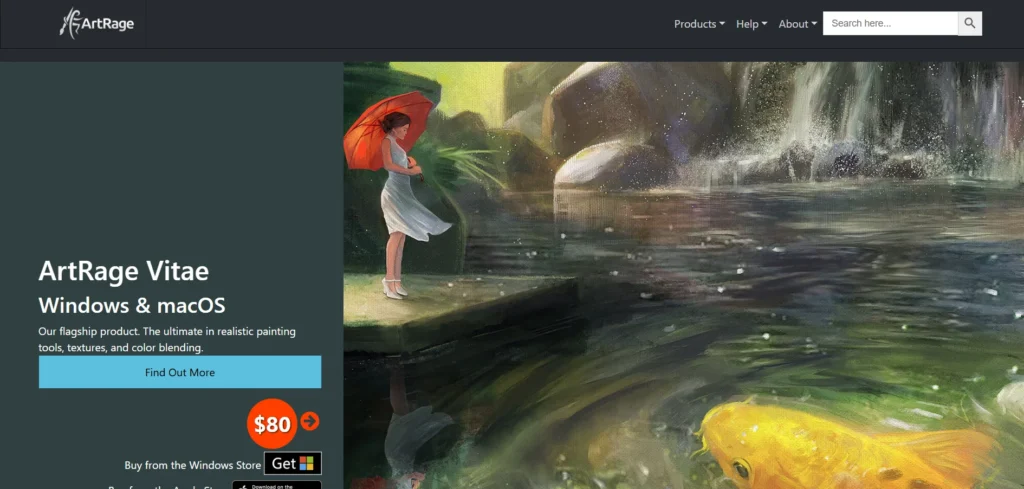Screen dimensions: 1024x489
Task: Open the Download on the App Store badge
Action: 277,485
